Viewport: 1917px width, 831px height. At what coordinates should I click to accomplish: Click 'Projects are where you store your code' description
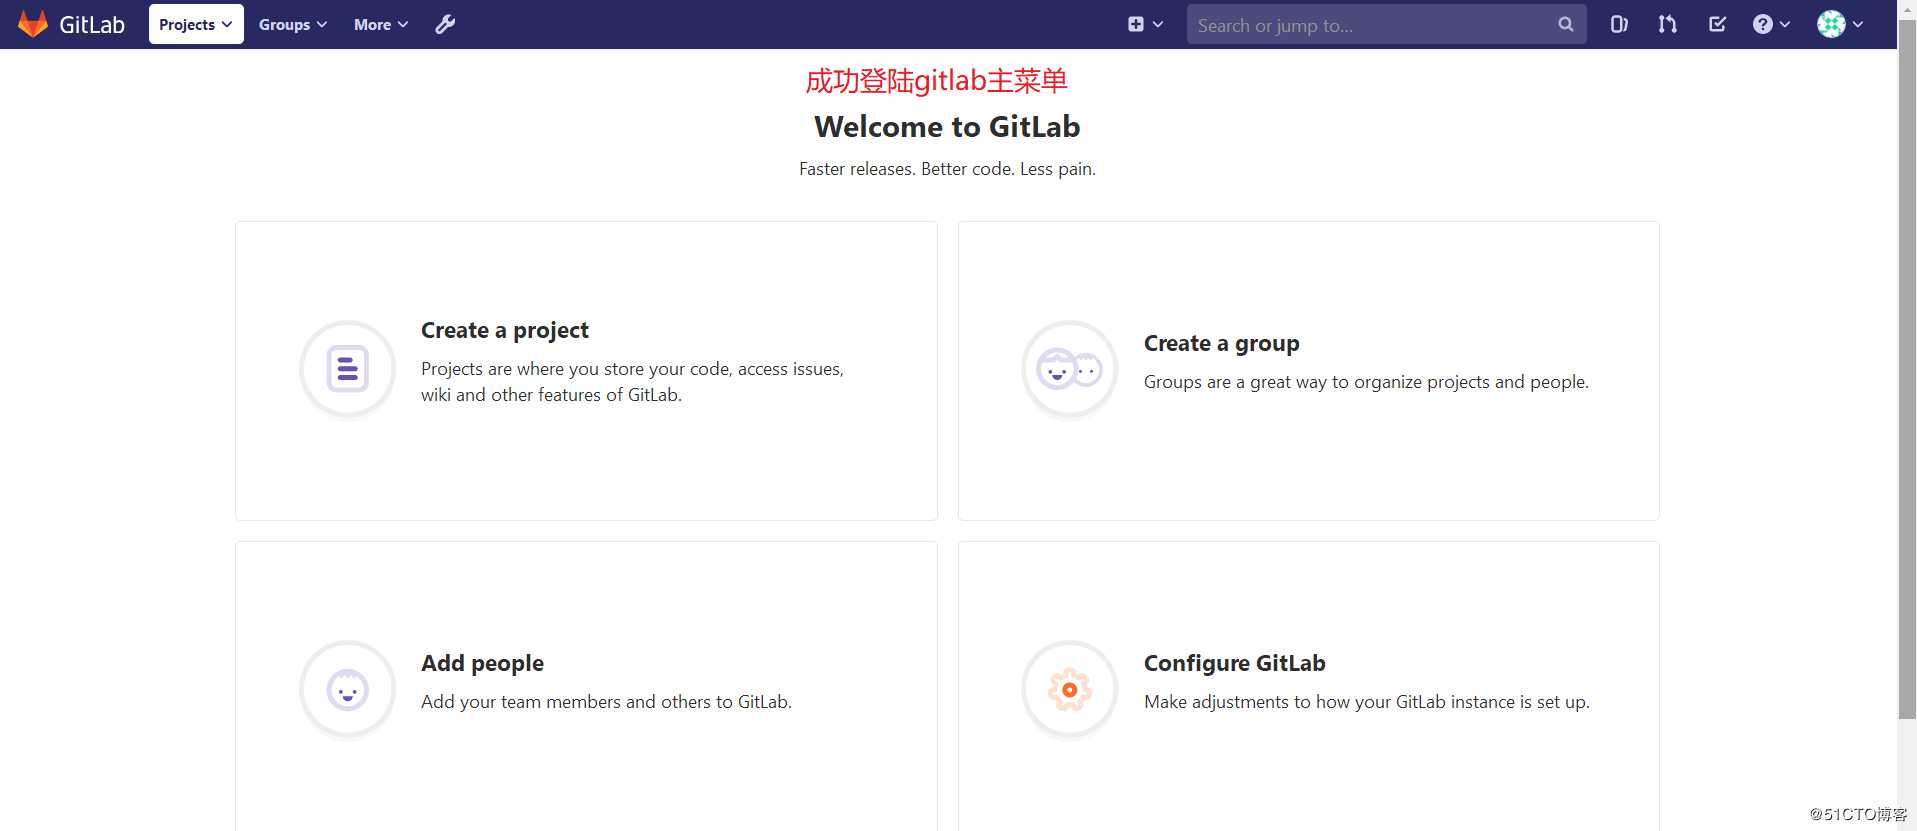(x=632, y=382)
